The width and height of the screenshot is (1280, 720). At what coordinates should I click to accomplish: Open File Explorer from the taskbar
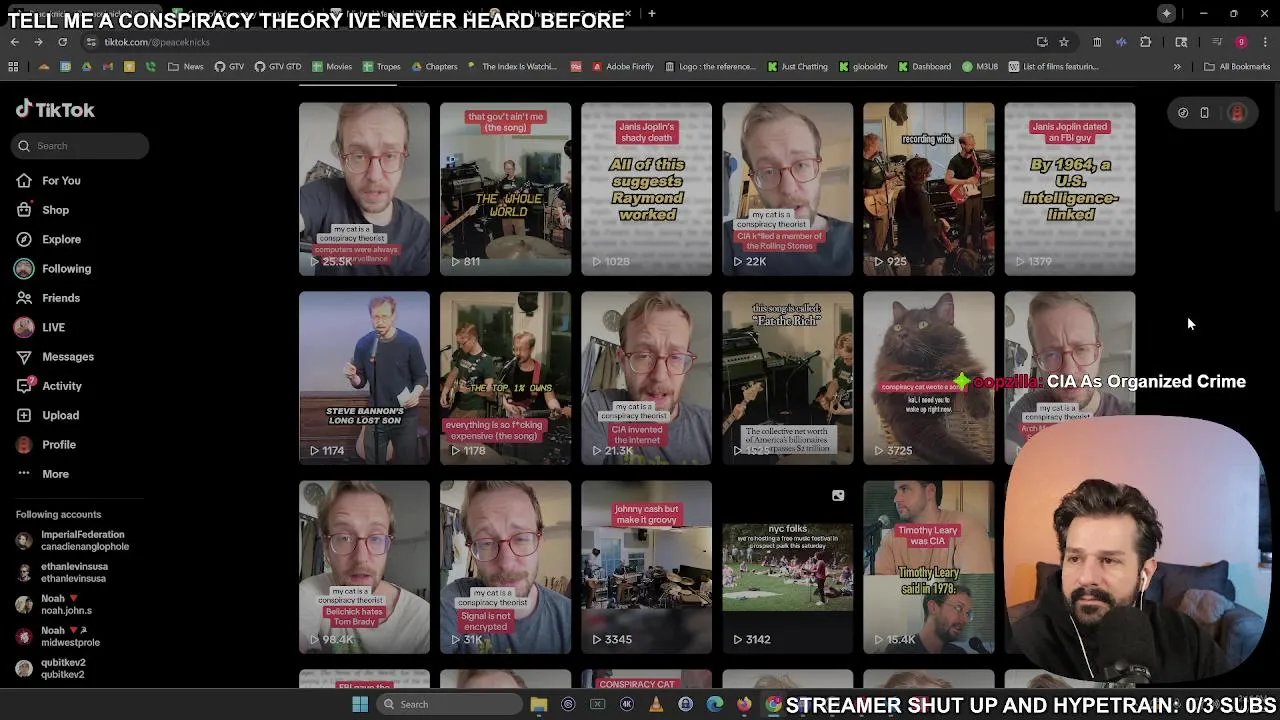tap(539, 704)
